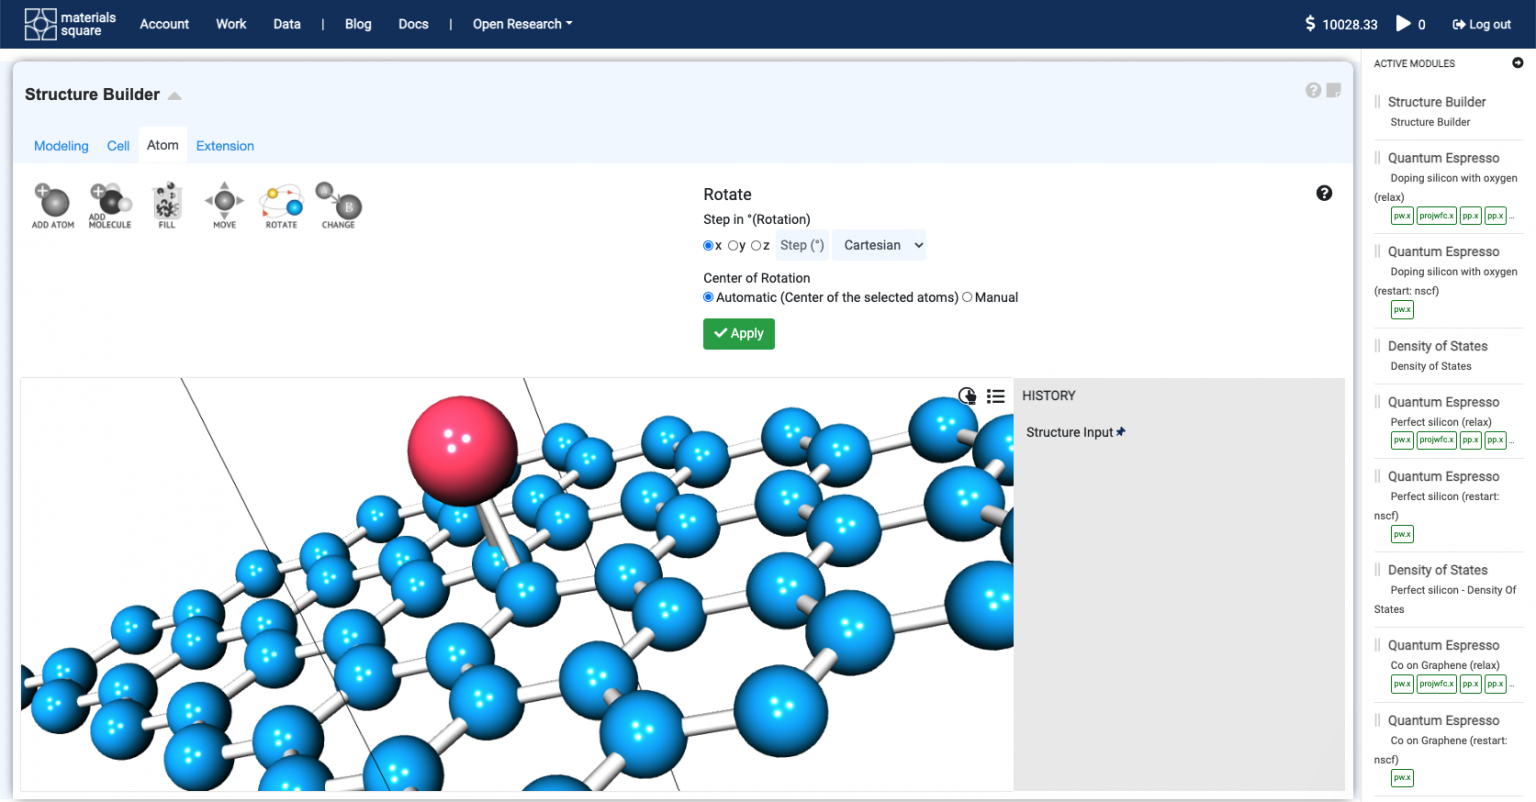
Task: Collapse the Structure Builder module header
Action: (174, 96)
